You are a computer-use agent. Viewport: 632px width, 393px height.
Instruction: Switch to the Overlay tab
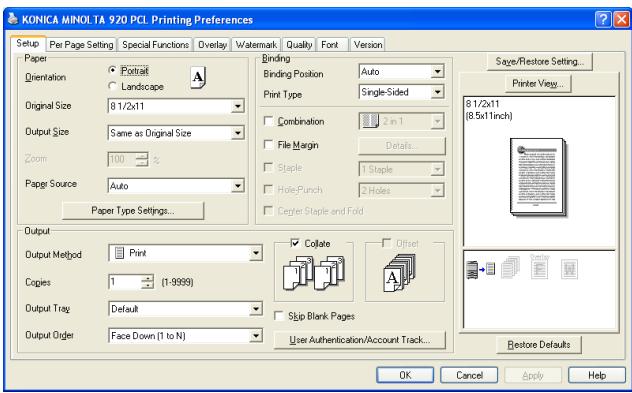(212, 45)
